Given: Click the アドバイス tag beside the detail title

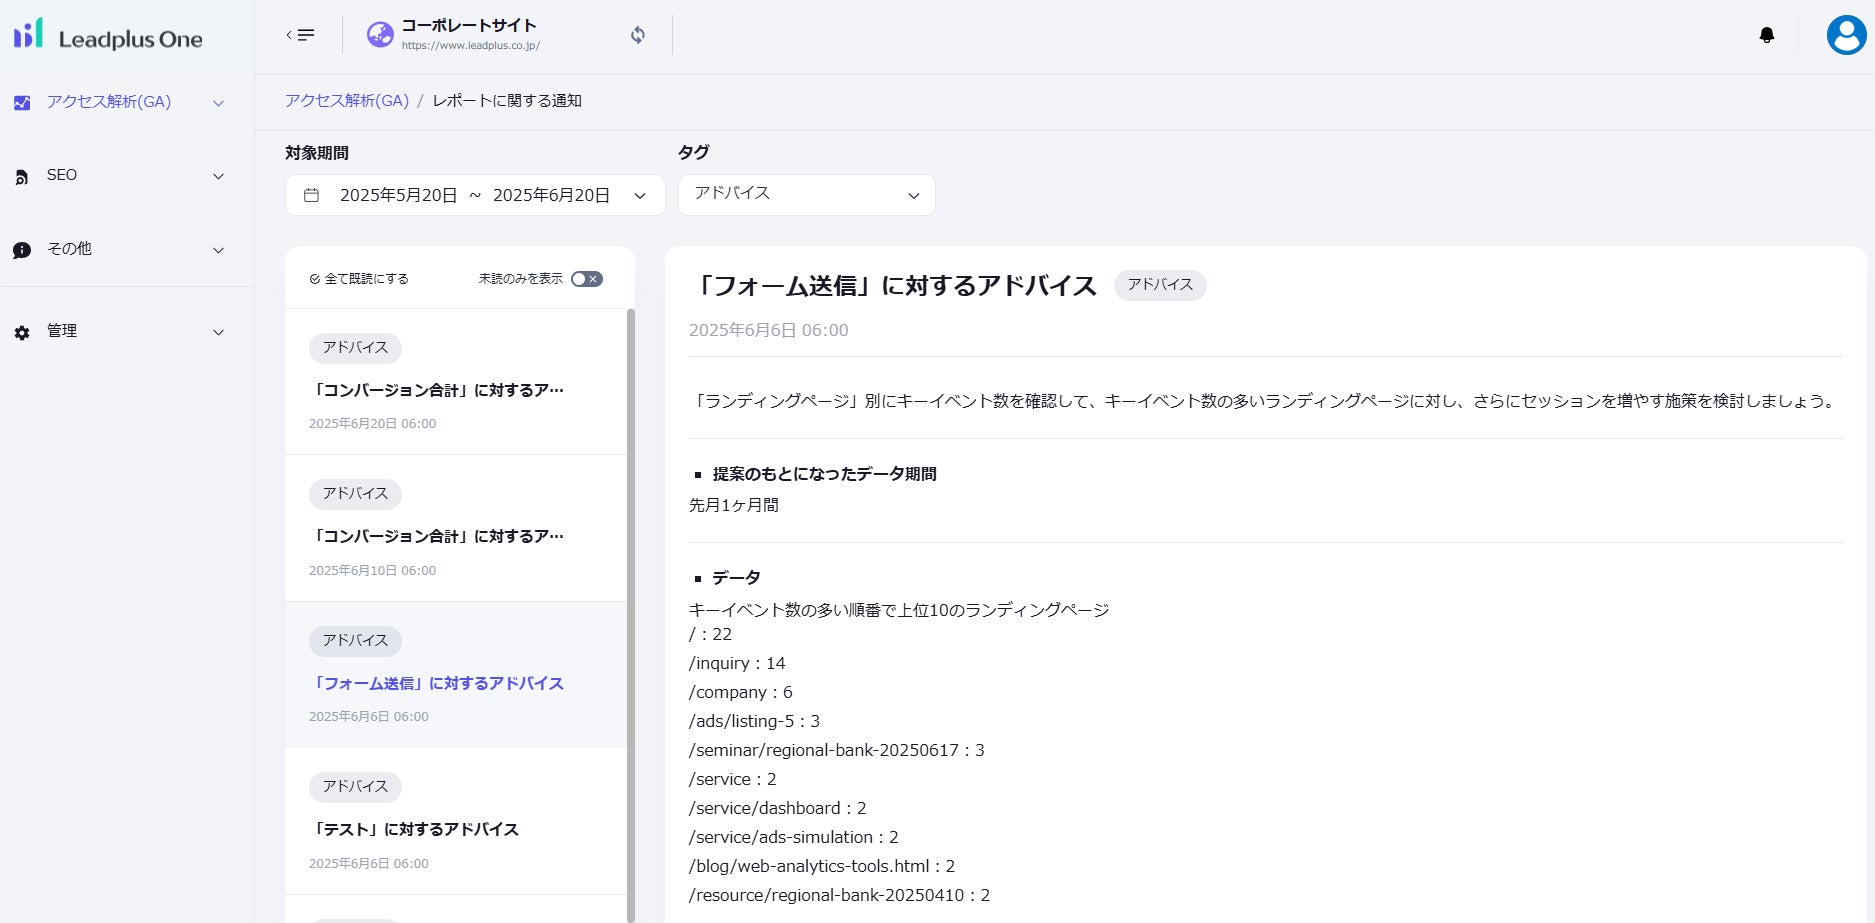Looking at the screenshot, I should [x=1160, y=285].
